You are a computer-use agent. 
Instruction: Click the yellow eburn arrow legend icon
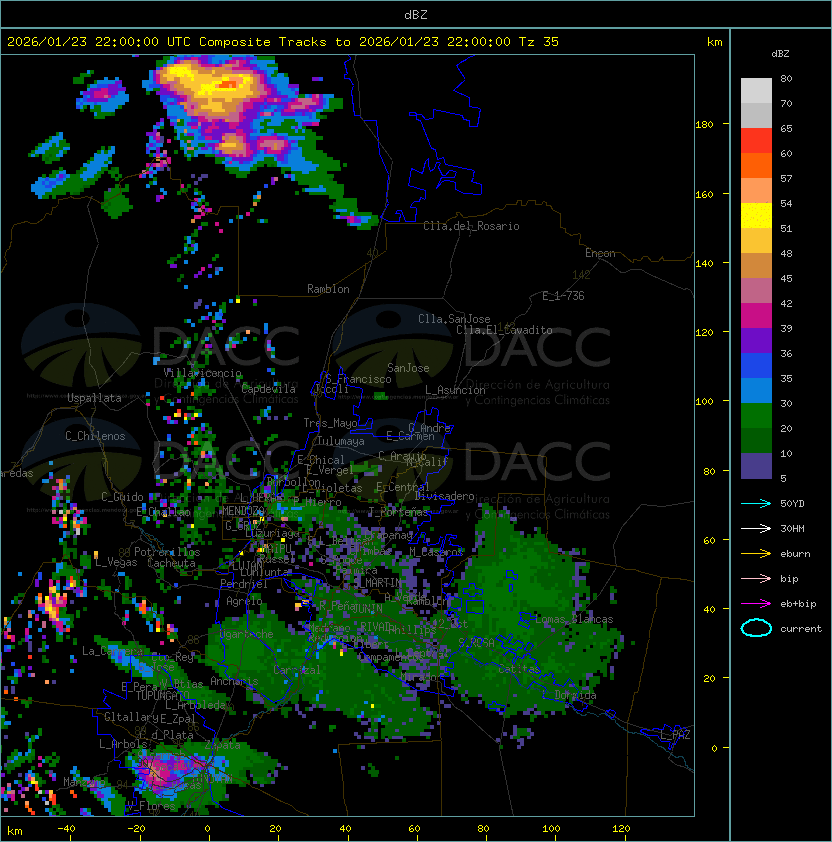pyautogui.click(x=756, y=554)
